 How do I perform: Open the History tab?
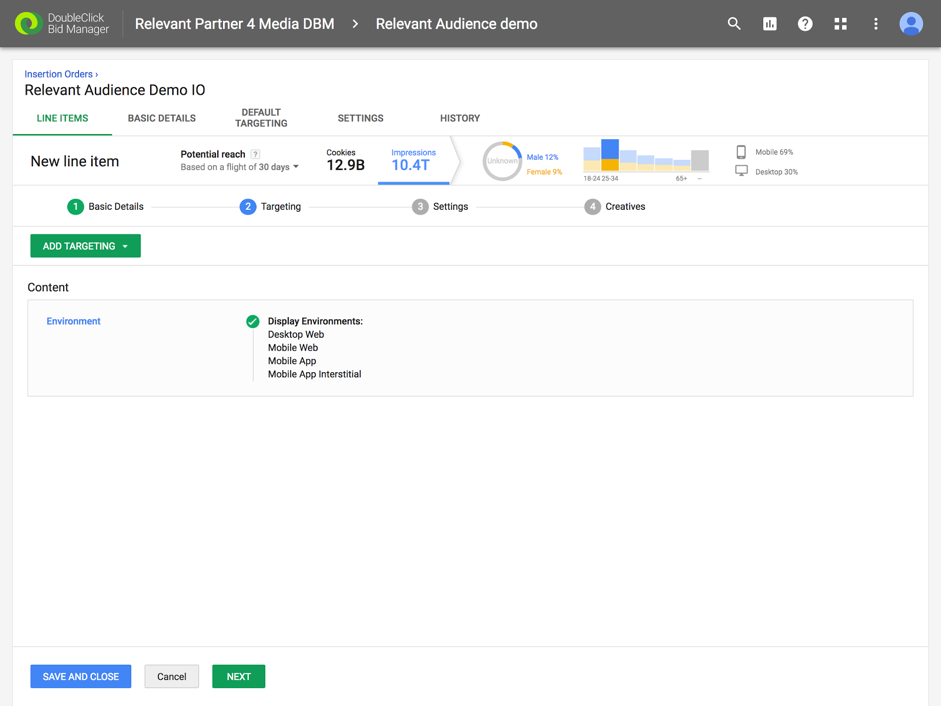pos(460,118)
